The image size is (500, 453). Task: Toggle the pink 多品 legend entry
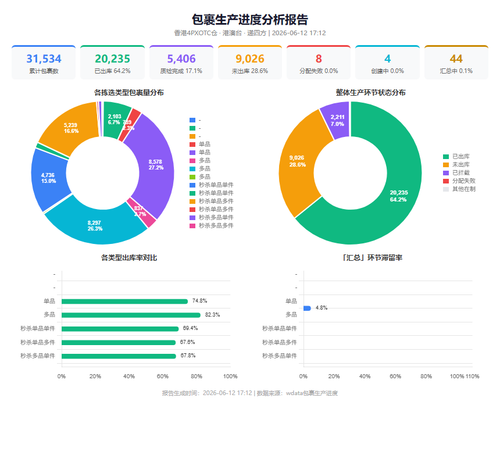[x=200, y=161]
